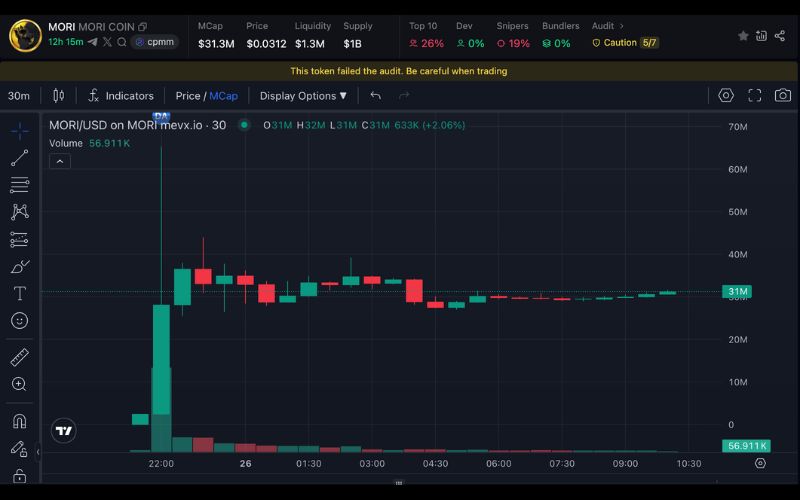Image resolution: width=800 pixels, height=500 pixels.
Task: Select the brush drawing tool
Action: [x=19, y=266]
